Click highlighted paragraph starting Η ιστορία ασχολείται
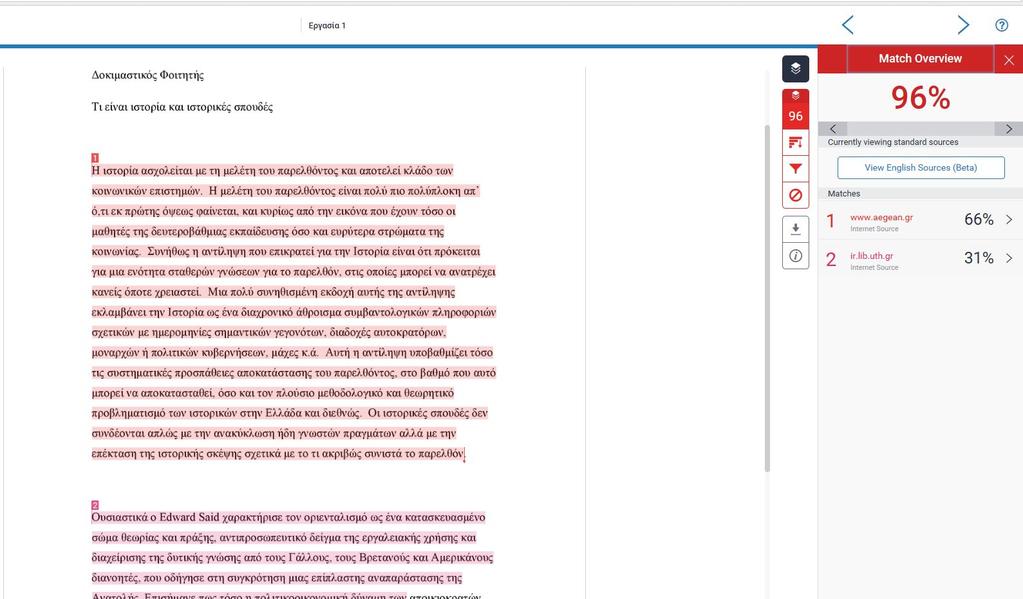The image size is (1023, 599). [x=294, y=312]
